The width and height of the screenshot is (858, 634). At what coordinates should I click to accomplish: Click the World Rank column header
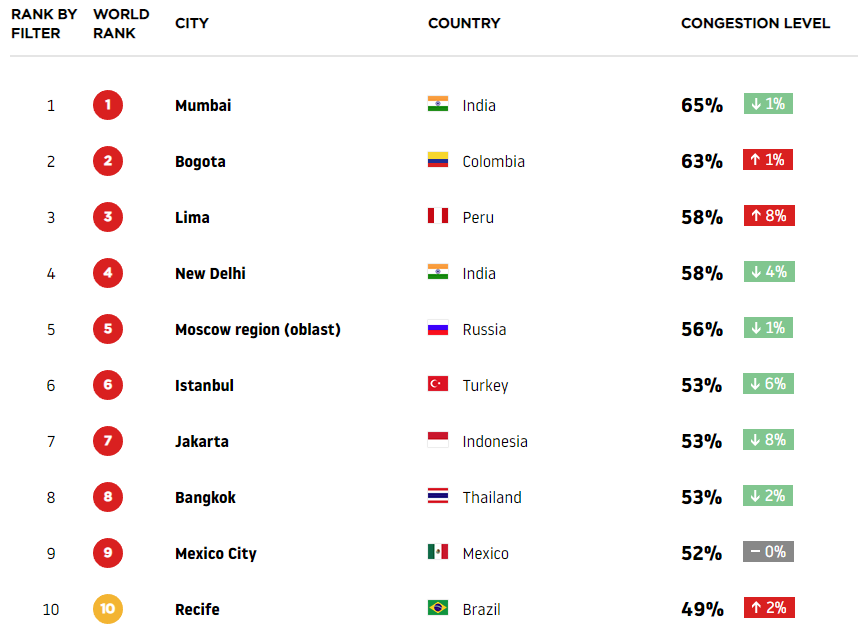click(121, 24)
